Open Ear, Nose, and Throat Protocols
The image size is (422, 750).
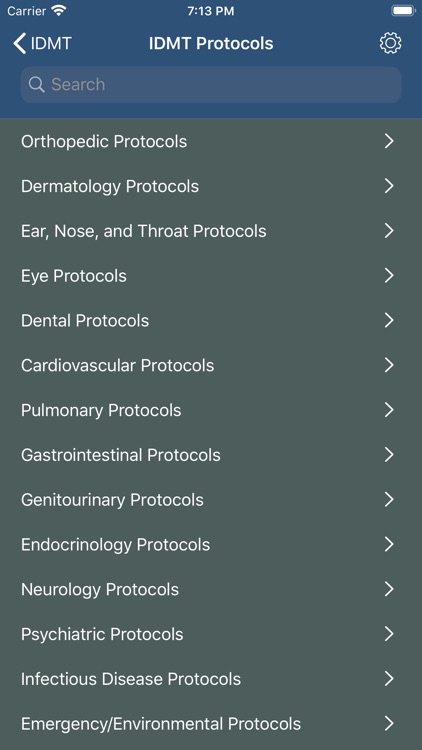tap(211, 231)
